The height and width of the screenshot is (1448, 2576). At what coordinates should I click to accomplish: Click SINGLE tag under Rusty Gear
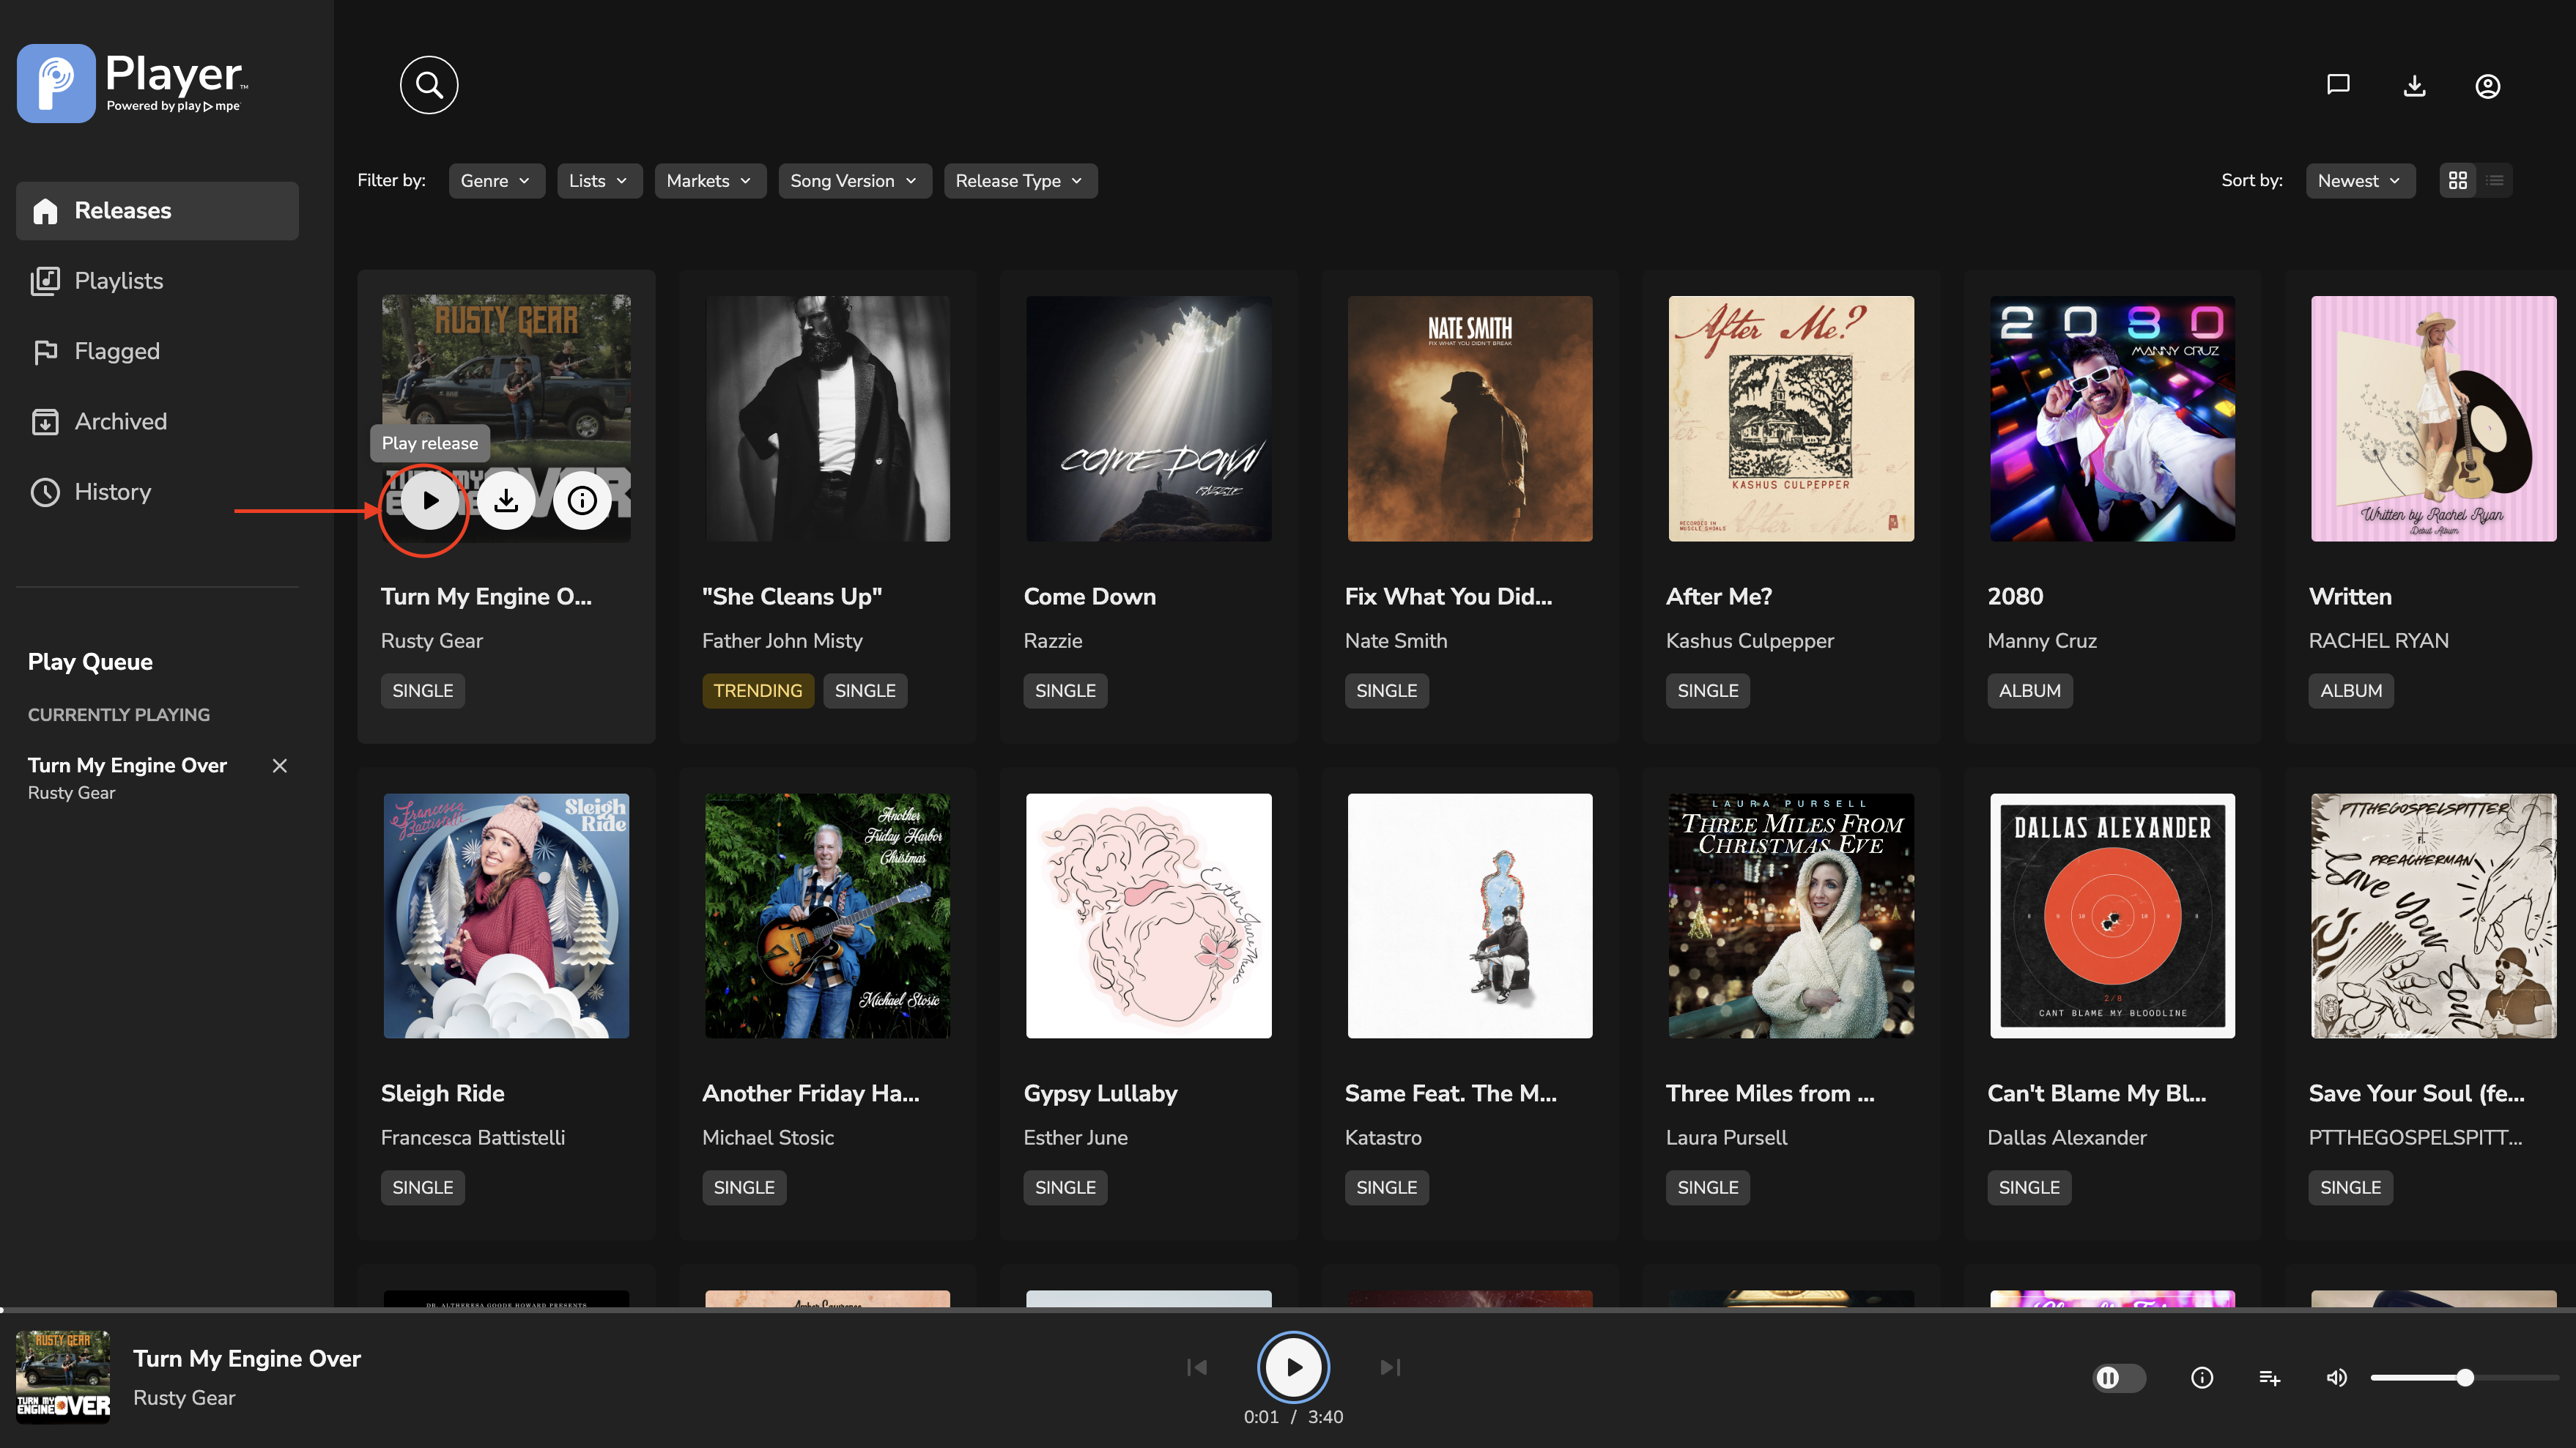click(x=422, y=691)
